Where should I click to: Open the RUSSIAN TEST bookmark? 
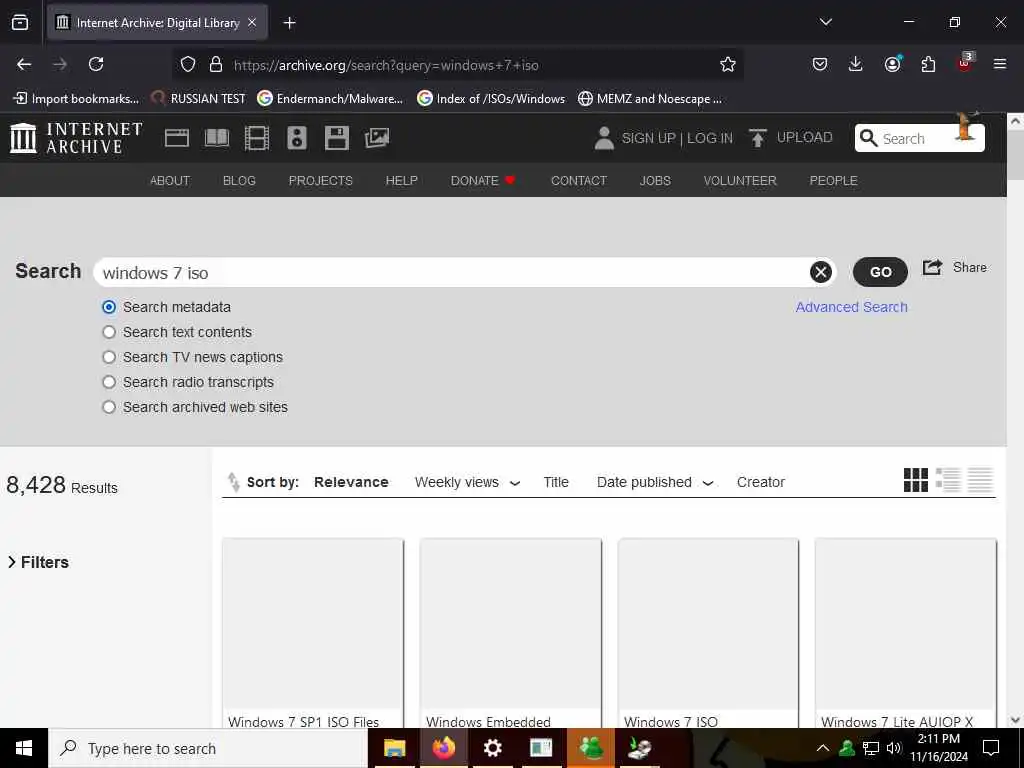198,99
